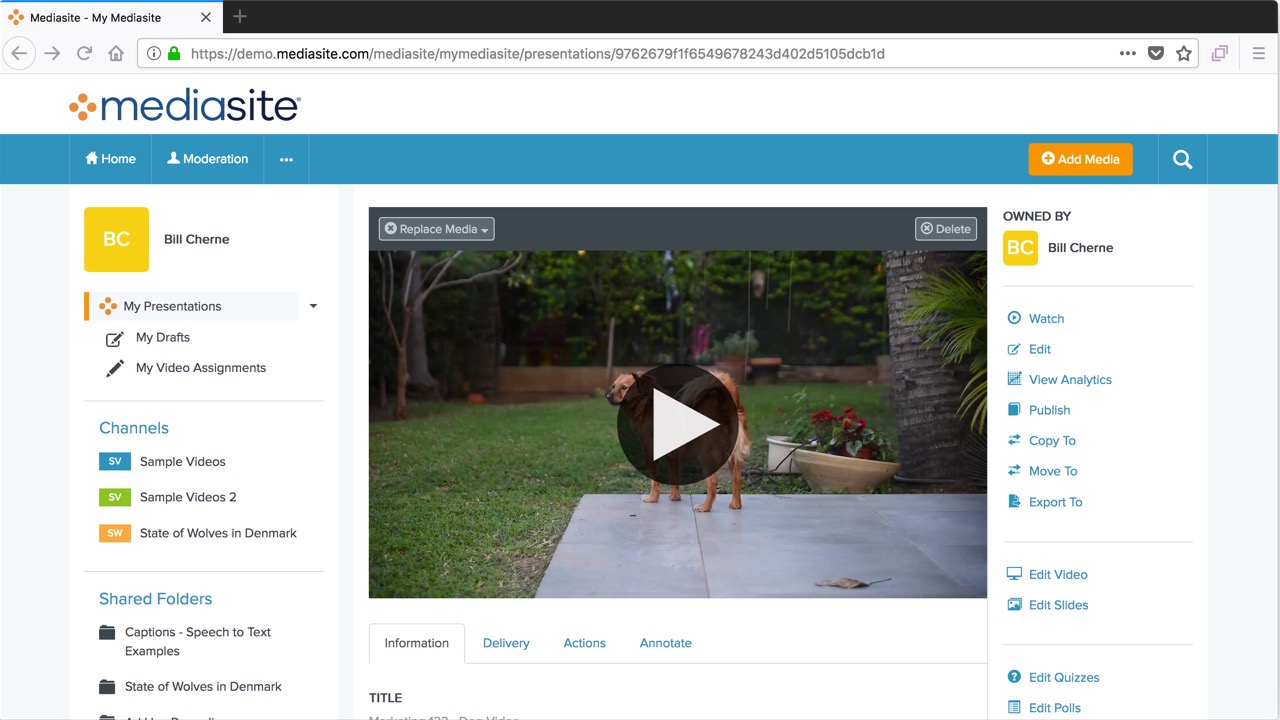Viewport: 1280px width, 720px height.
Task: Click the Bill Cherne BC avatar in sidebar
Action: pos(116,239)
